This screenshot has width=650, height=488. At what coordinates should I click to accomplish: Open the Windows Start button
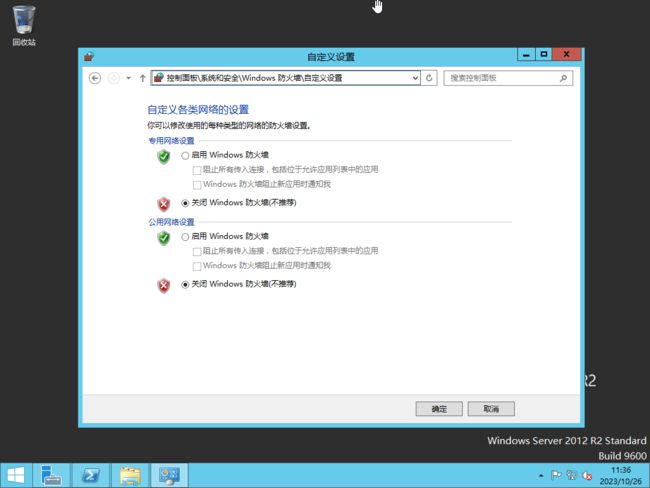pyautogui.click(x=15, y=475)
